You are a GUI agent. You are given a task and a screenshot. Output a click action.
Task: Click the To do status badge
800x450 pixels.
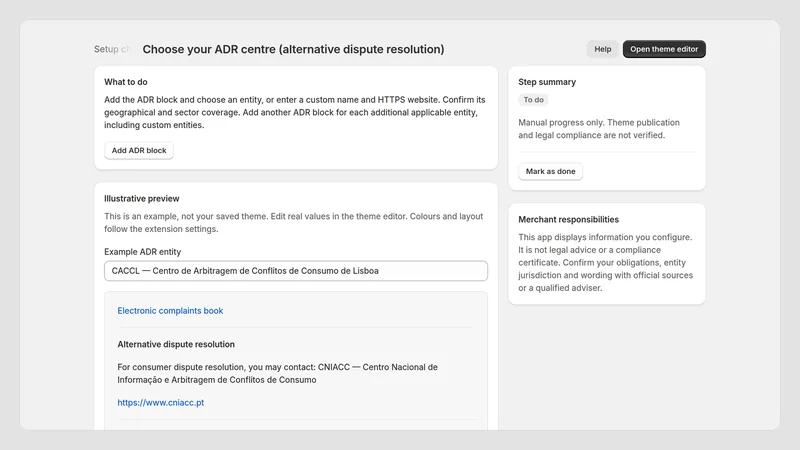[x=533, y=99]
